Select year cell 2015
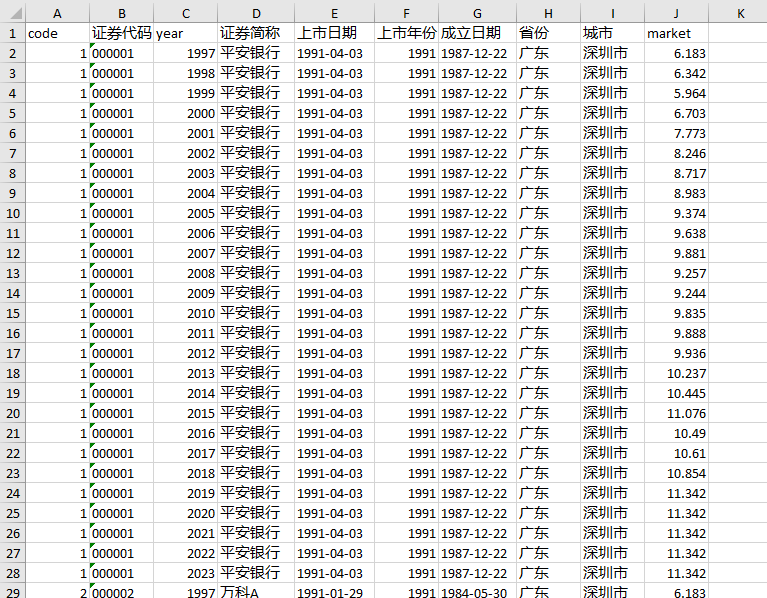The image size is (767, 598). point(185,413)
